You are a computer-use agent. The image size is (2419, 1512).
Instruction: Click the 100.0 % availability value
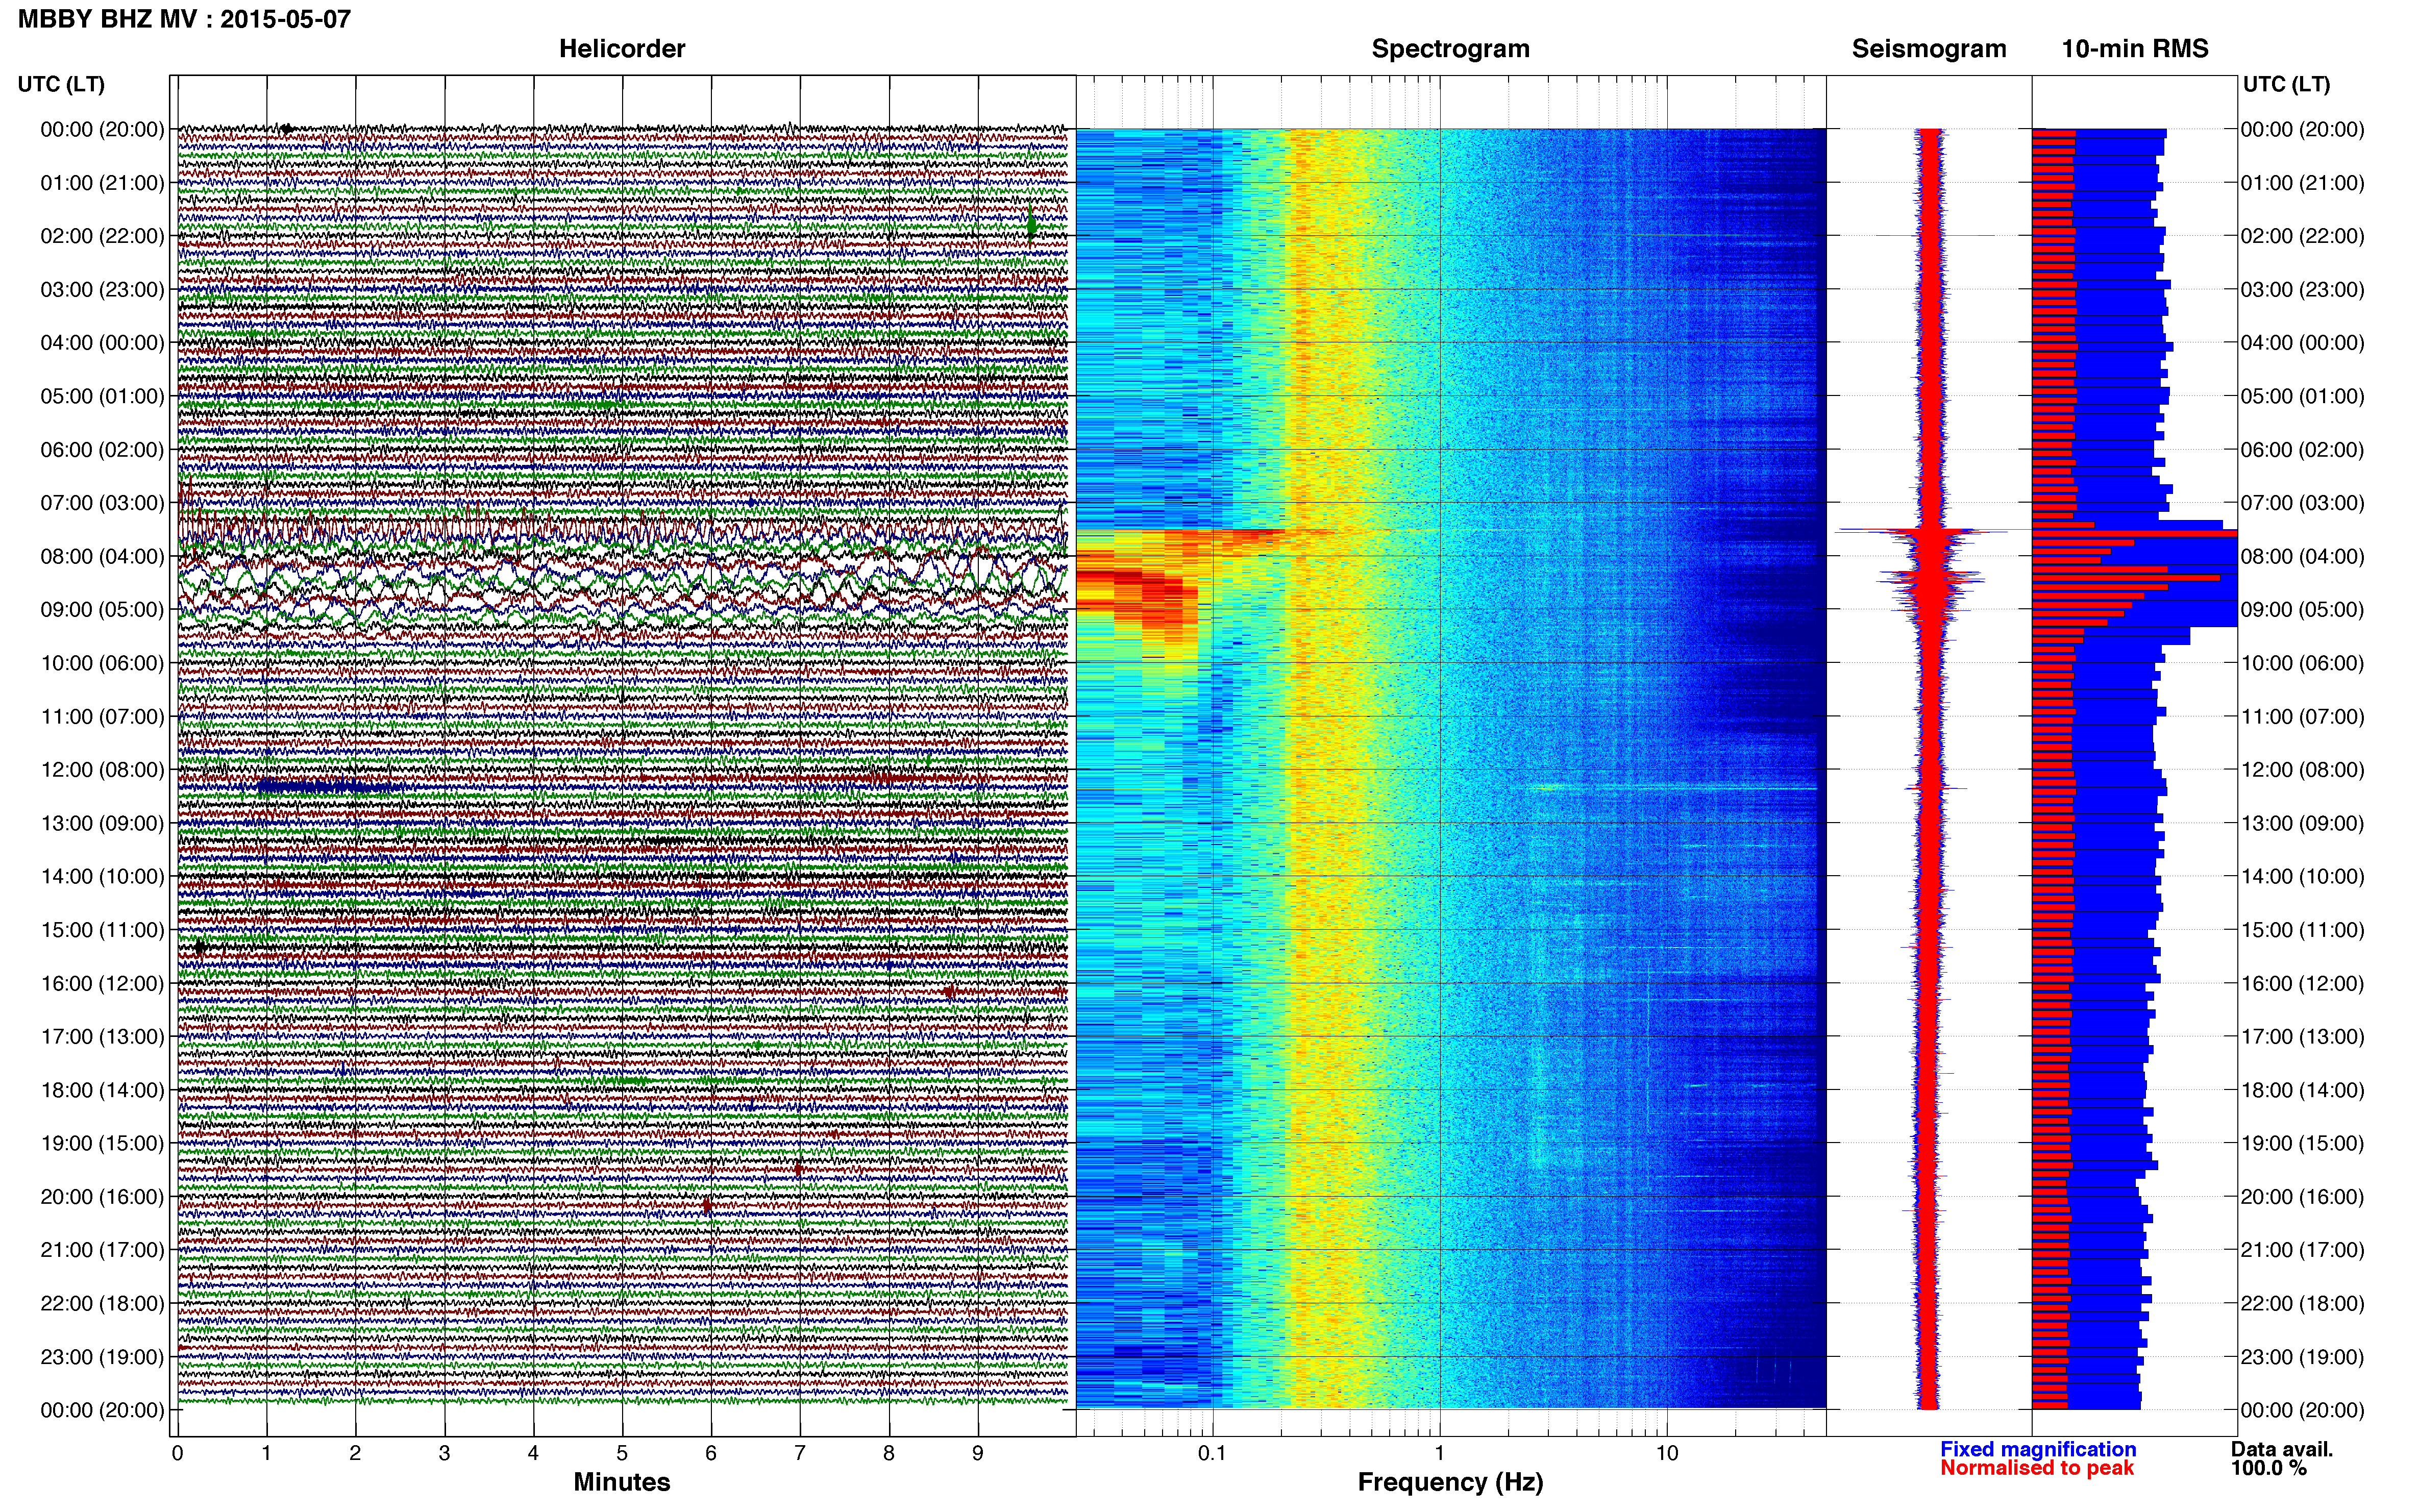click(x=2269, y=1469)
